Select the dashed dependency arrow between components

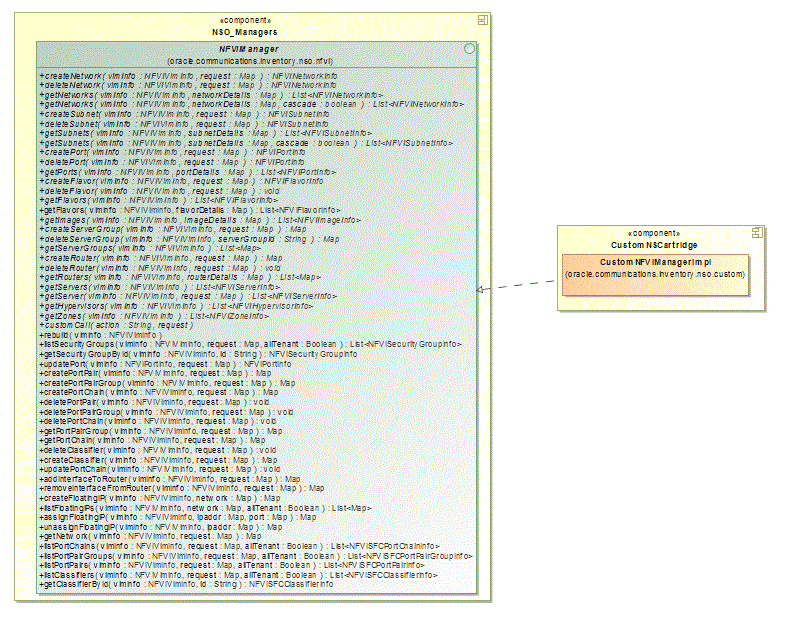517,286
